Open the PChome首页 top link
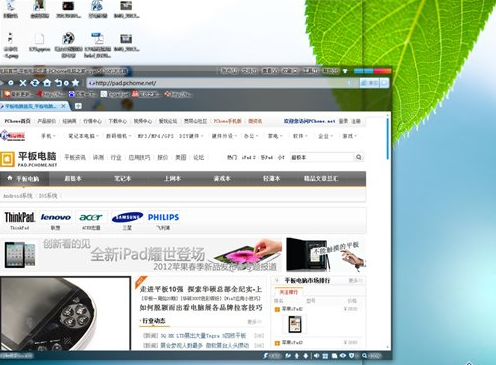The image size is (496, 365). click(17, 121)
